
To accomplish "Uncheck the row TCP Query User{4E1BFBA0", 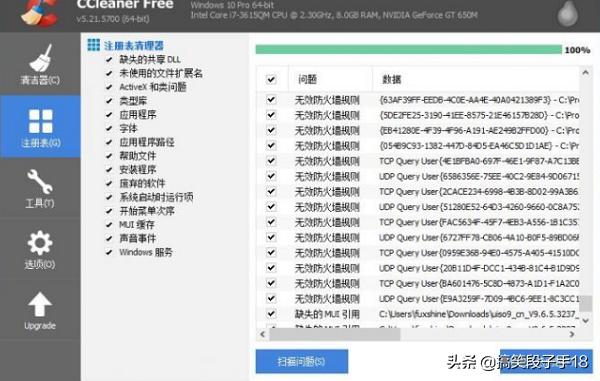I will (271, 161).
